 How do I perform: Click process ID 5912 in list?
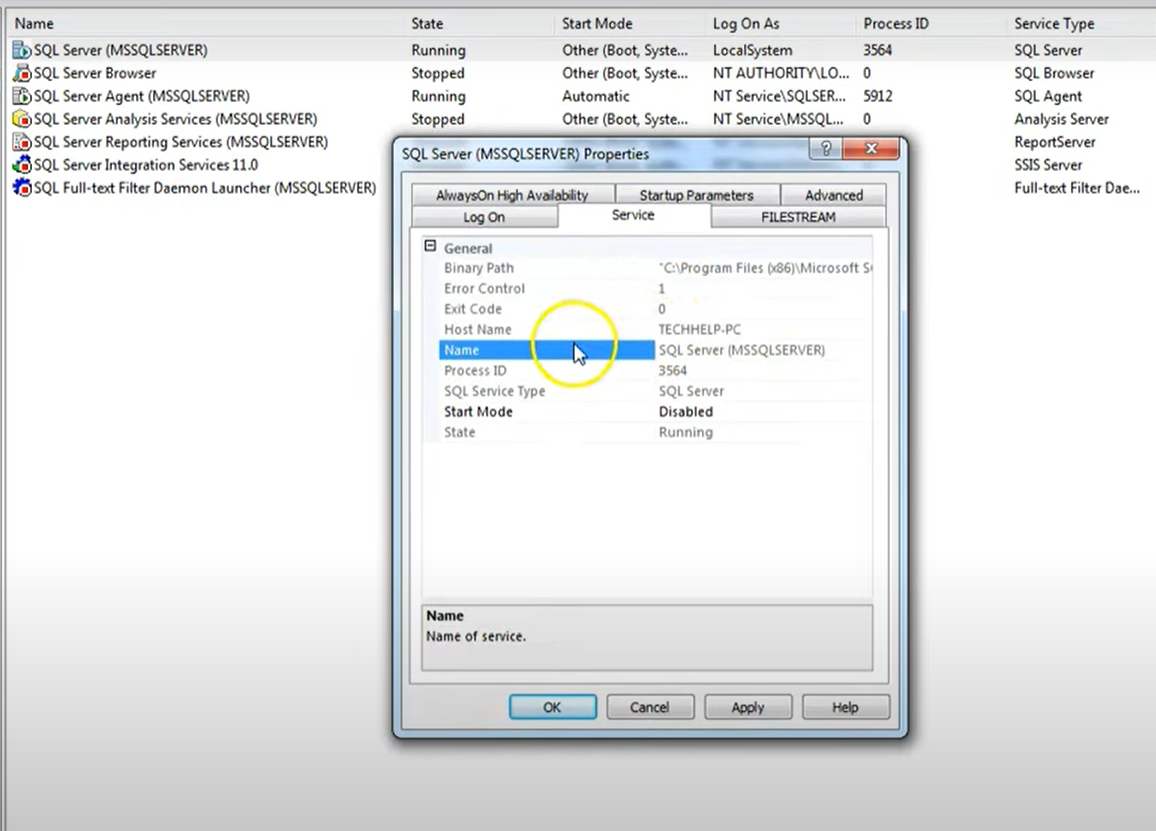click(x=878, y=96)
